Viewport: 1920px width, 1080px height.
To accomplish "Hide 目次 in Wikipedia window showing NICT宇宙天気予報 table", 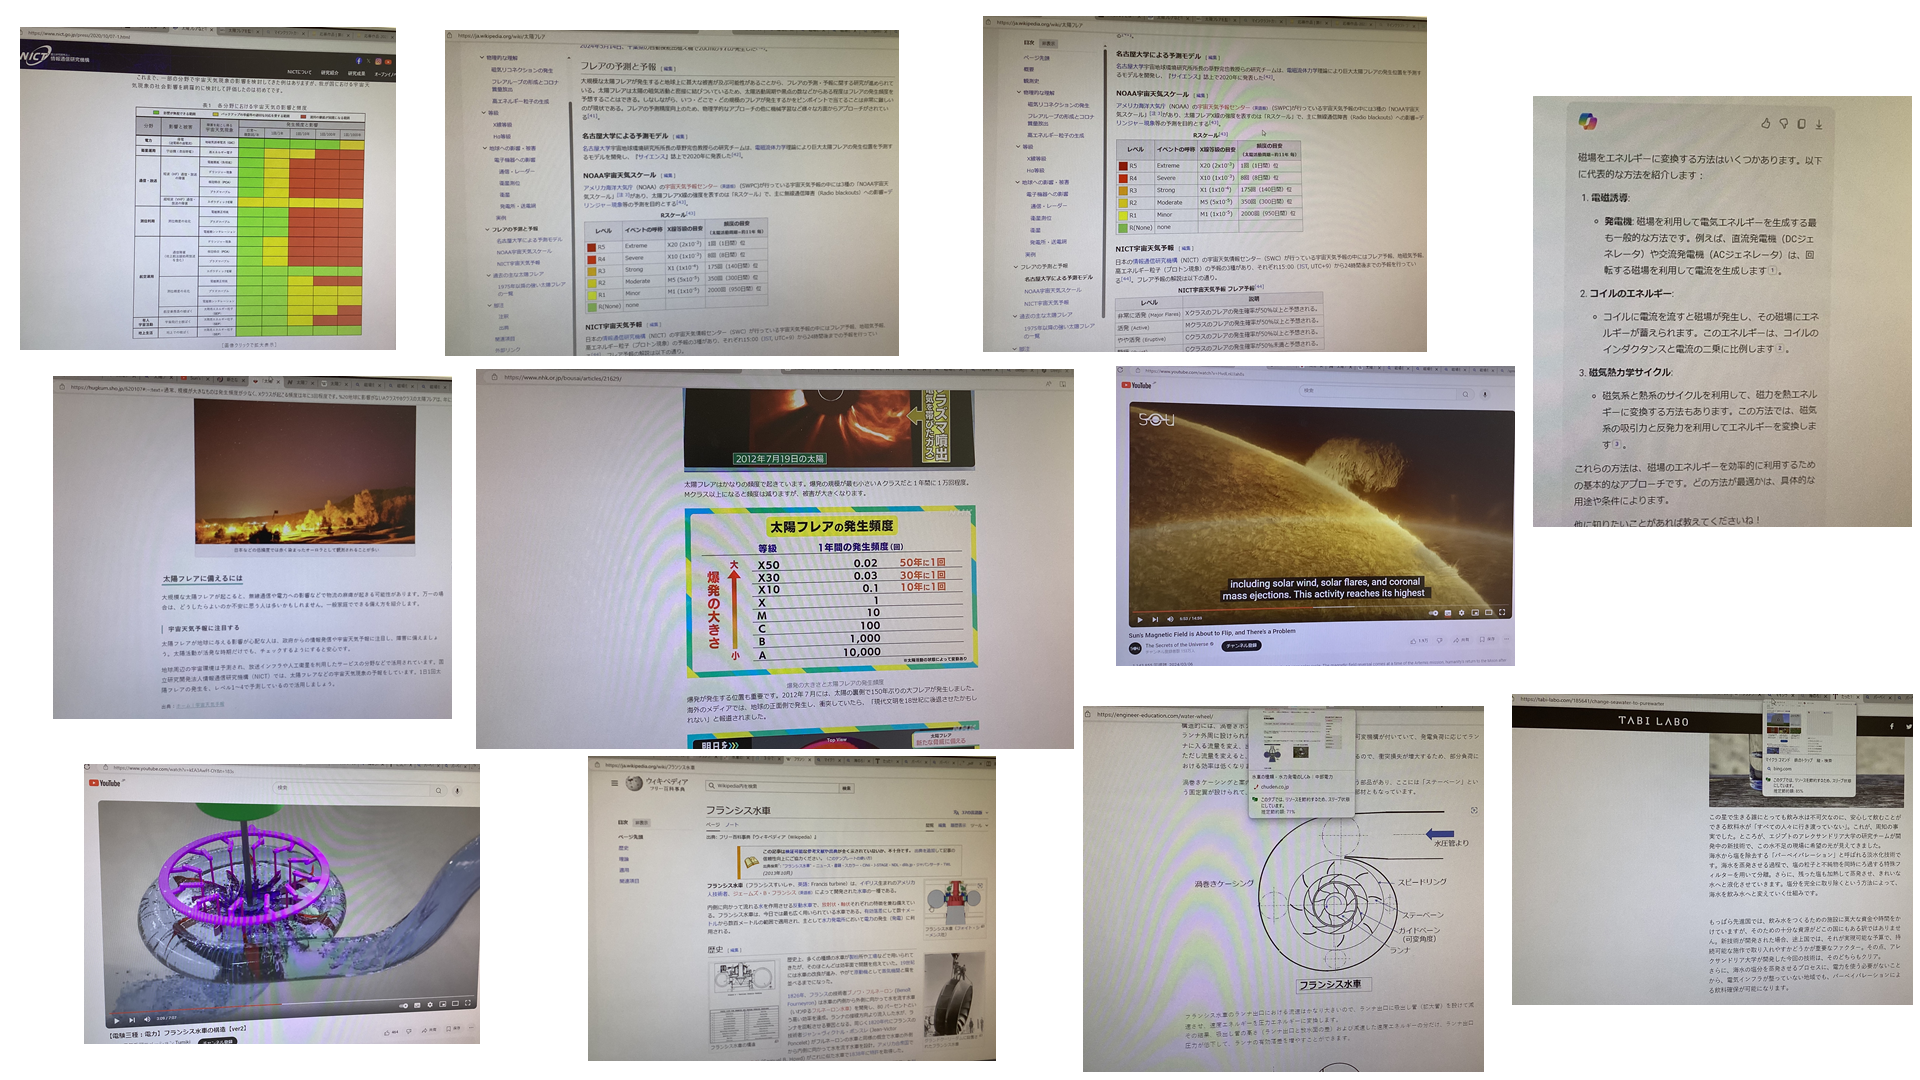I will click(x=1048, y=43).
